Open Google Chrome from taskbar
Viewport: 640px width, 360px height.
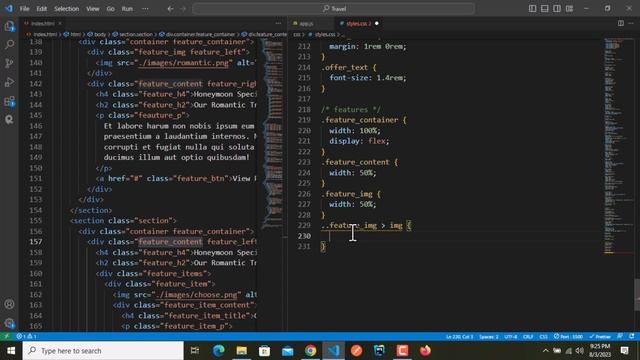310,351
